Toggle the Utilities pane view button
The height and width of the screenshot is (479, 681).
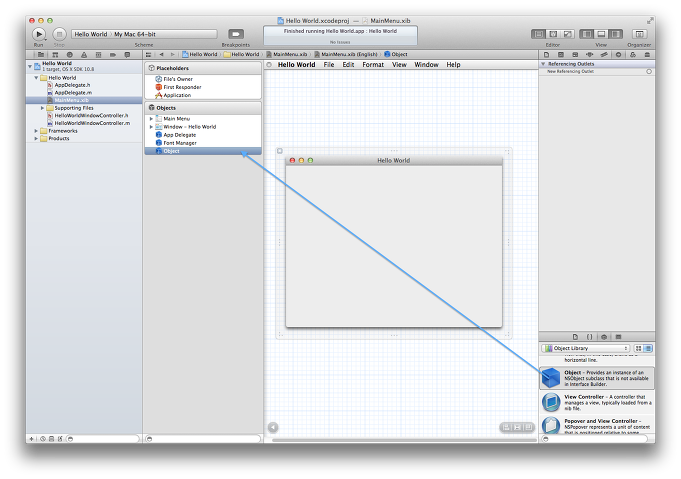pyautogui.click(x=615, y=34)
